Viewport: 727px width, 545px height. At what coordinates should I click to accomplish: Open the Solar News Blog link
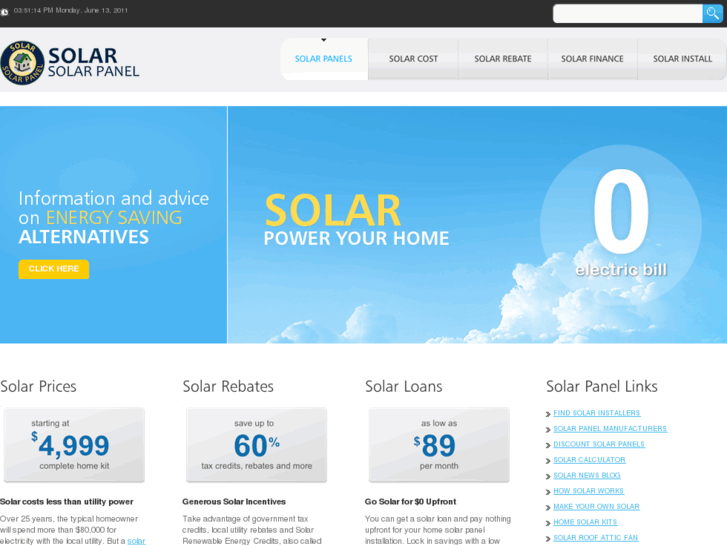[x=587, y=475]
